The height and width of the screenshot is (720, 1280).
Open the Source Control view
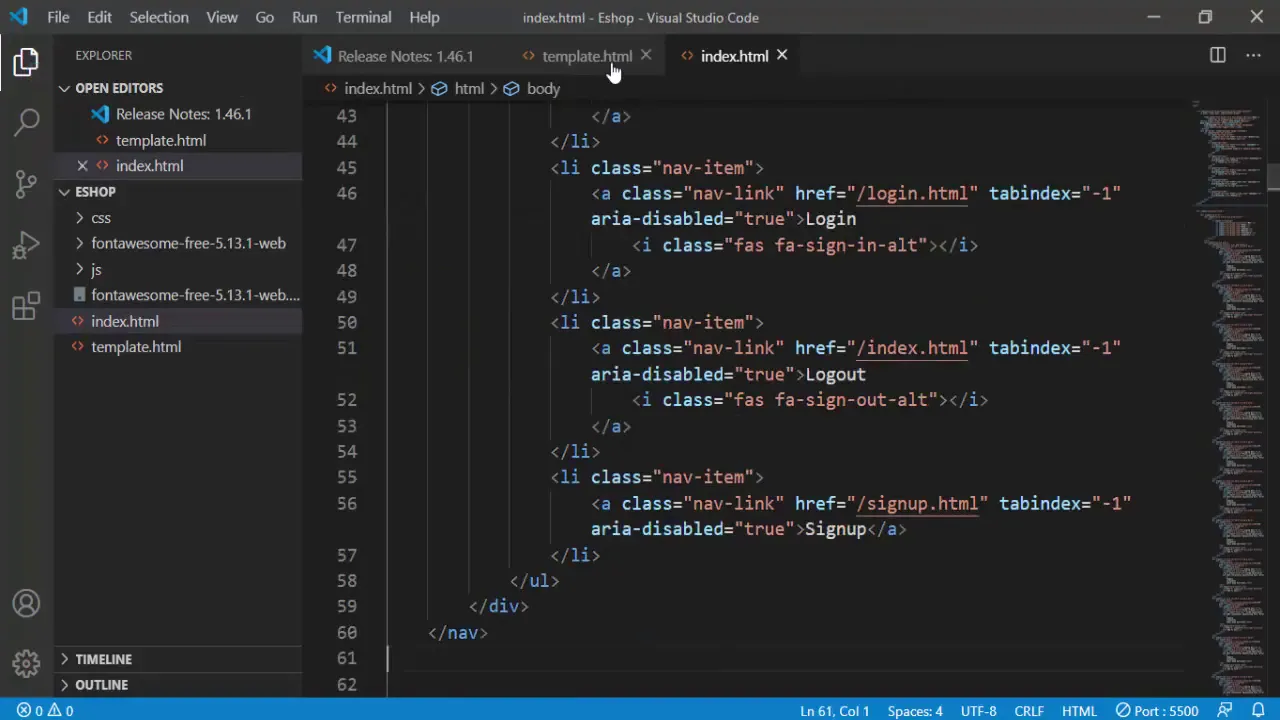pyautogui.click(x=27, y=183)
